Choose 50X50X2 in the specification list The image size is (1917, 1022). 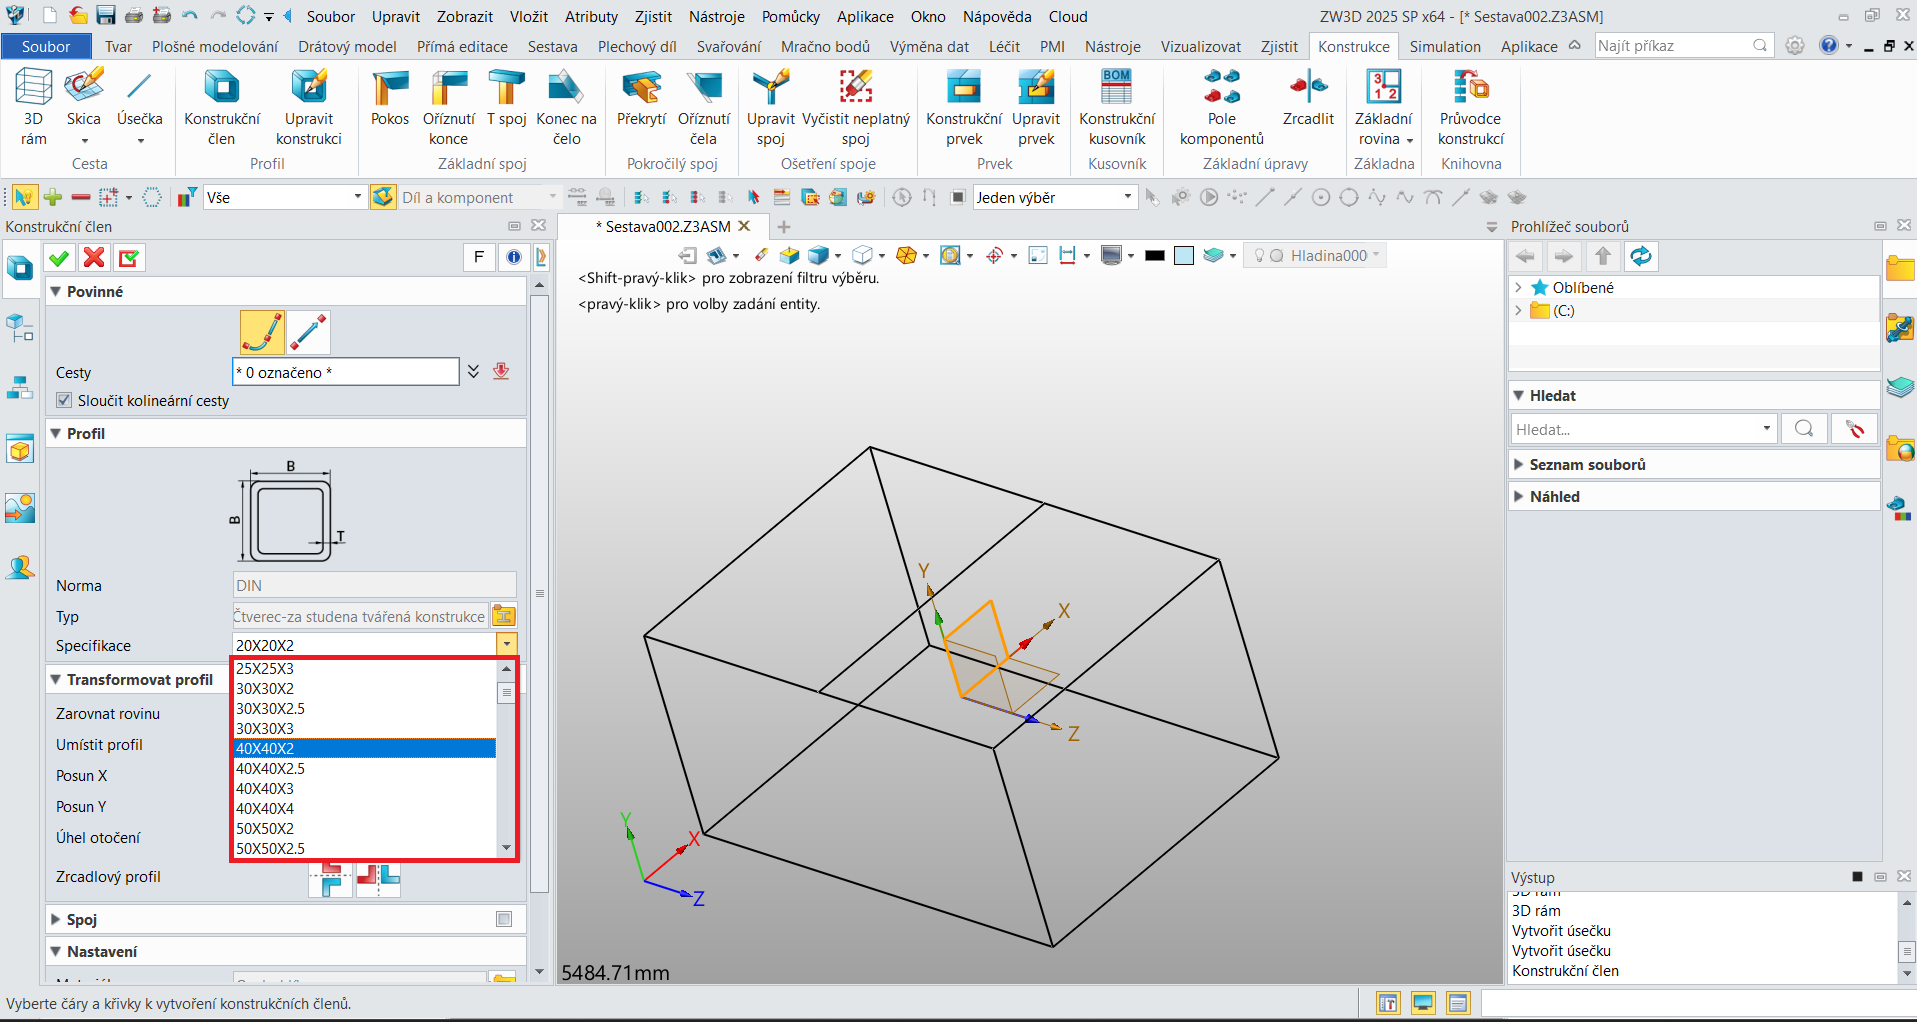[365, 828]
